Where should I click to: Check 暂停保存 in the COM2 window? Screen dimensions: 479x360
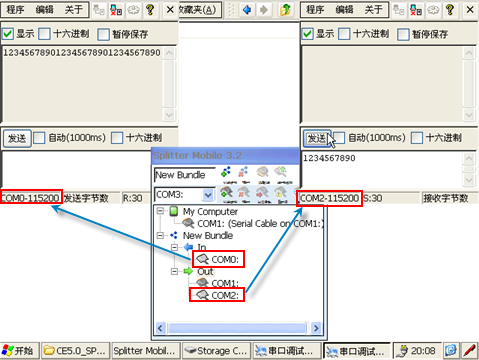click(x=403, y=34)
